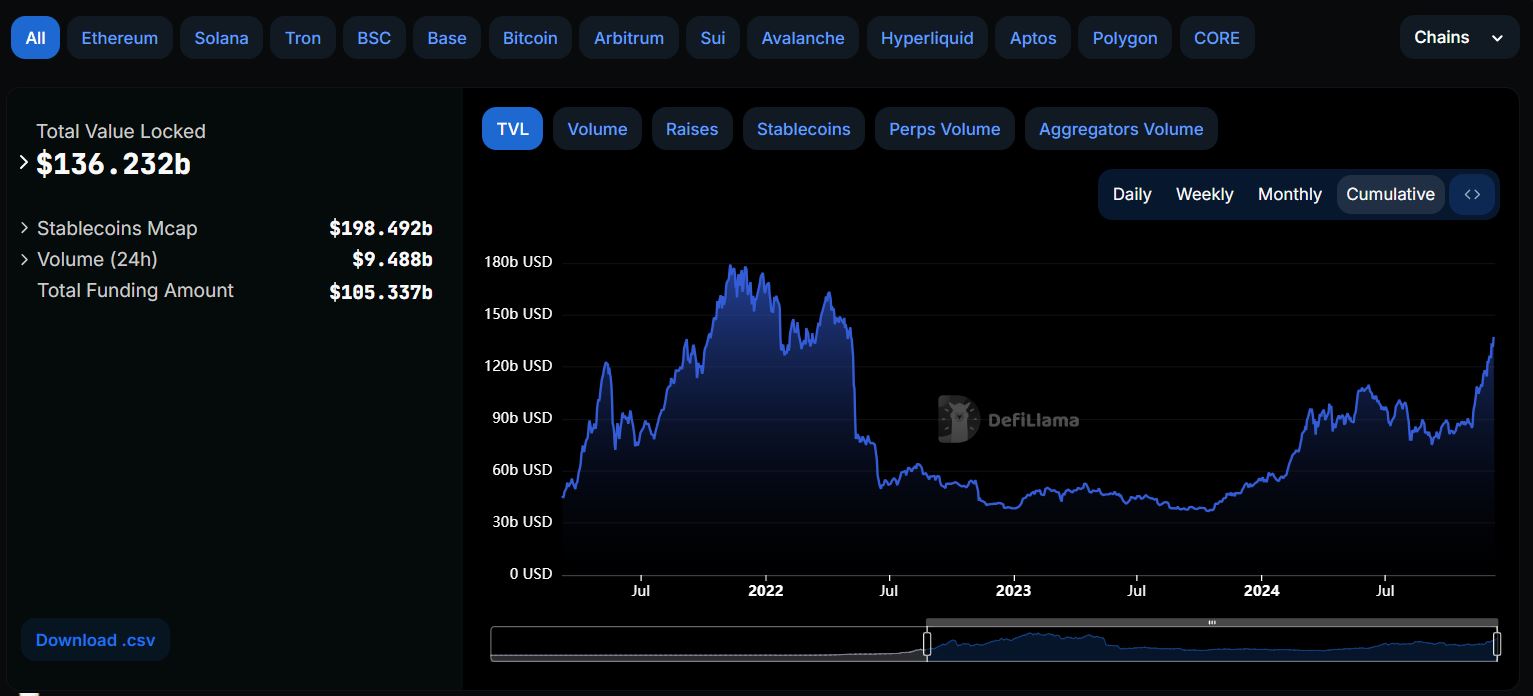This screenshot has height=696, width=1533.
Task: Click the 2022 x-axis label
Action: (x=766, y=590)
